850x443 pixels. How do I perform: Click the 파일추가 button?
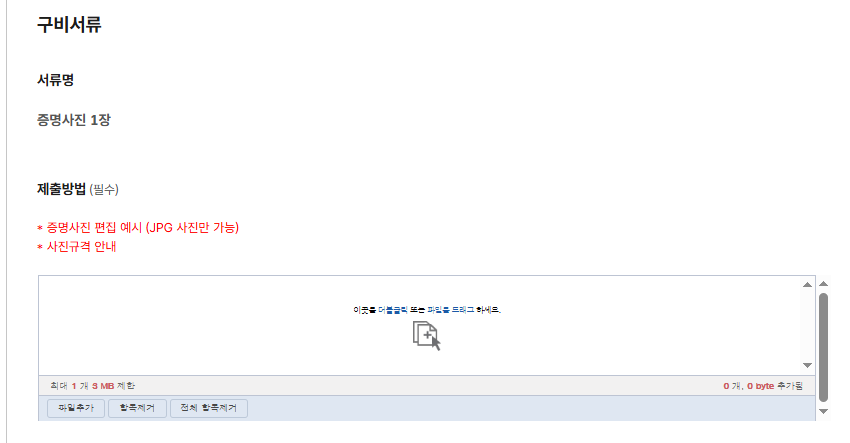pos(76,408)
